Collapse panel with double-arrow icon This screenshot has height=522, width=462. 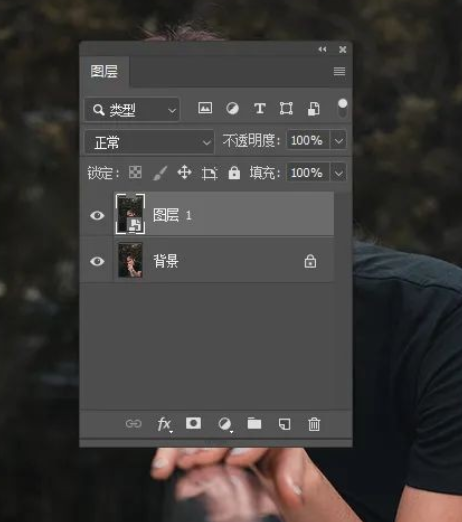tap(322, 49)
